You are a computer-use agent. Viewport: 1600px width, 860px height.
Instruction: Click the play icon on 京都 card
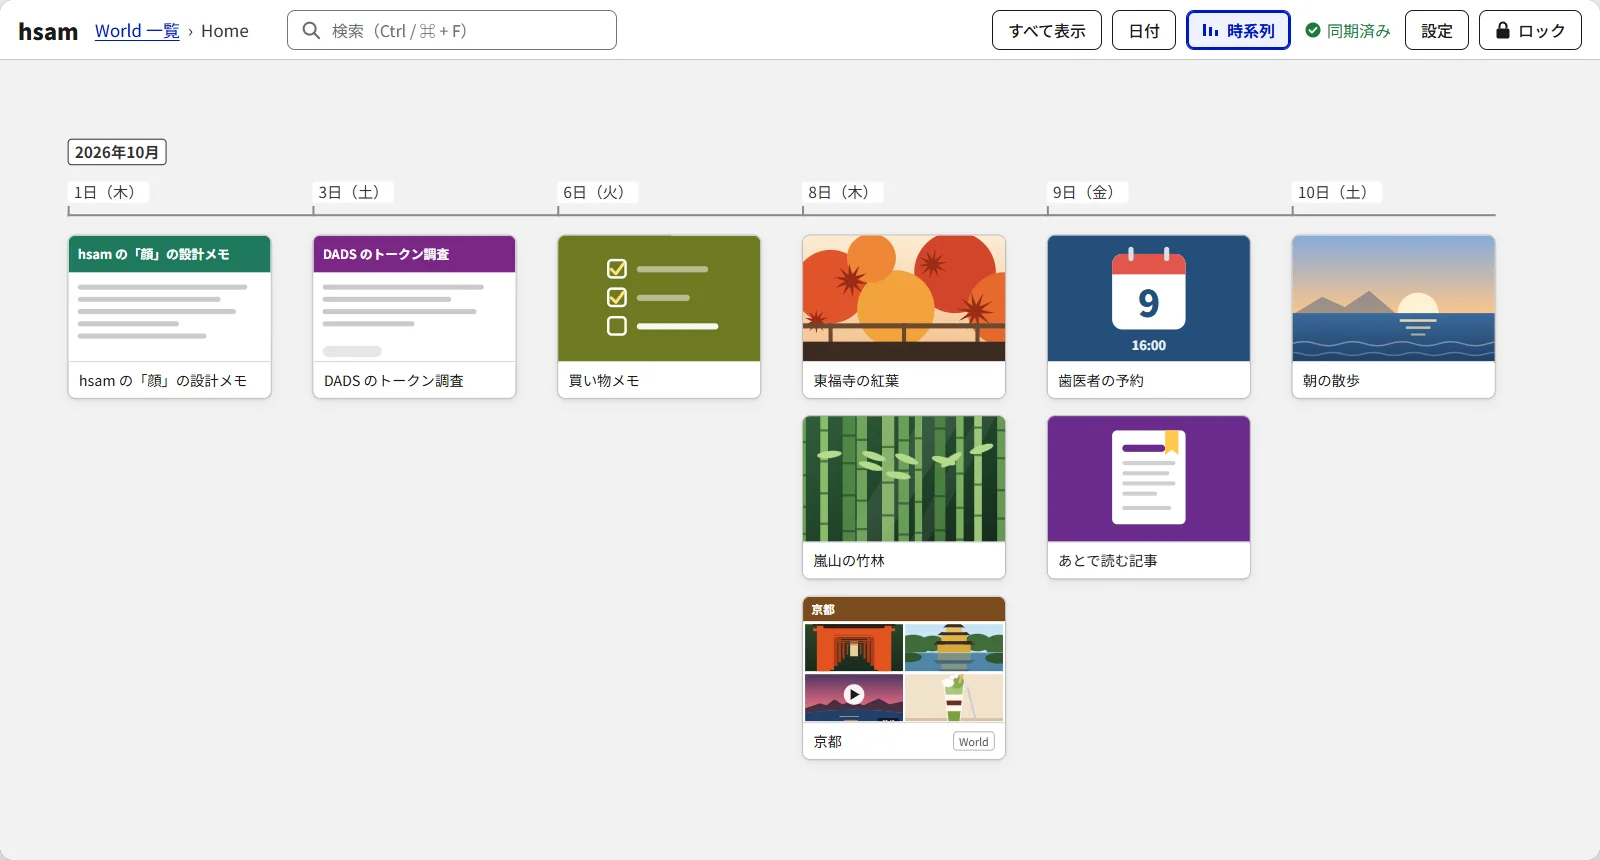pyautogui.click(x=854, y=694)
